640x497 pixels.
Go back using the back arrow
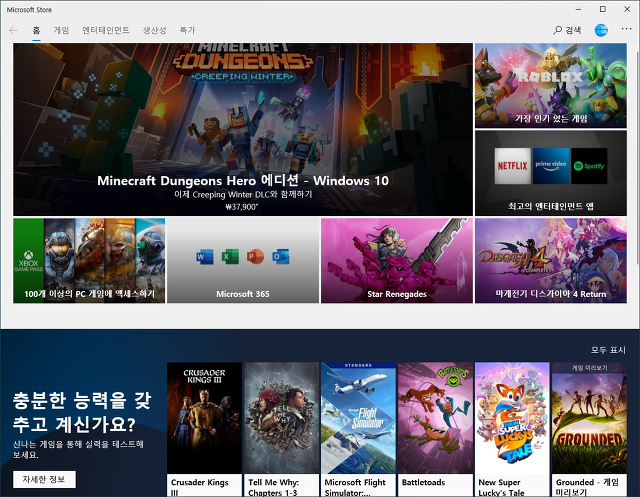click(x=13, y=30)
